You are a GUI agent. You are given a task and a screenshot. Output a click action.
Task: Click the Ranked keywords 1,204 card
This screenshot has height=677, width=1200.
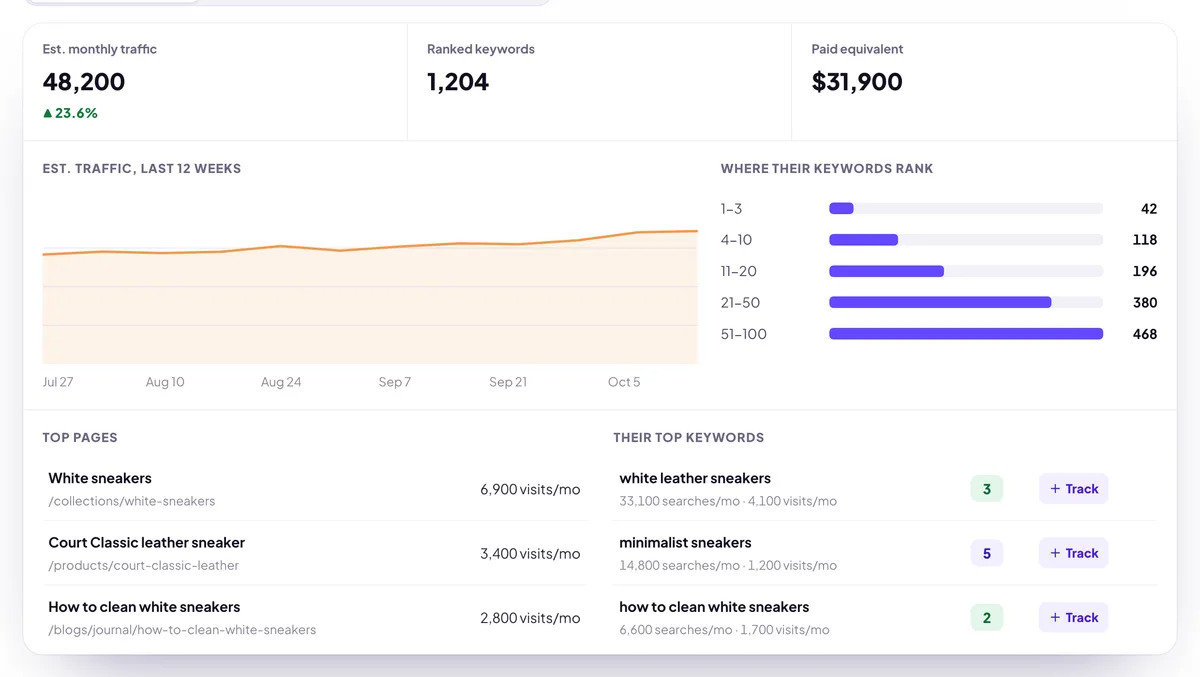click(599, 82)
